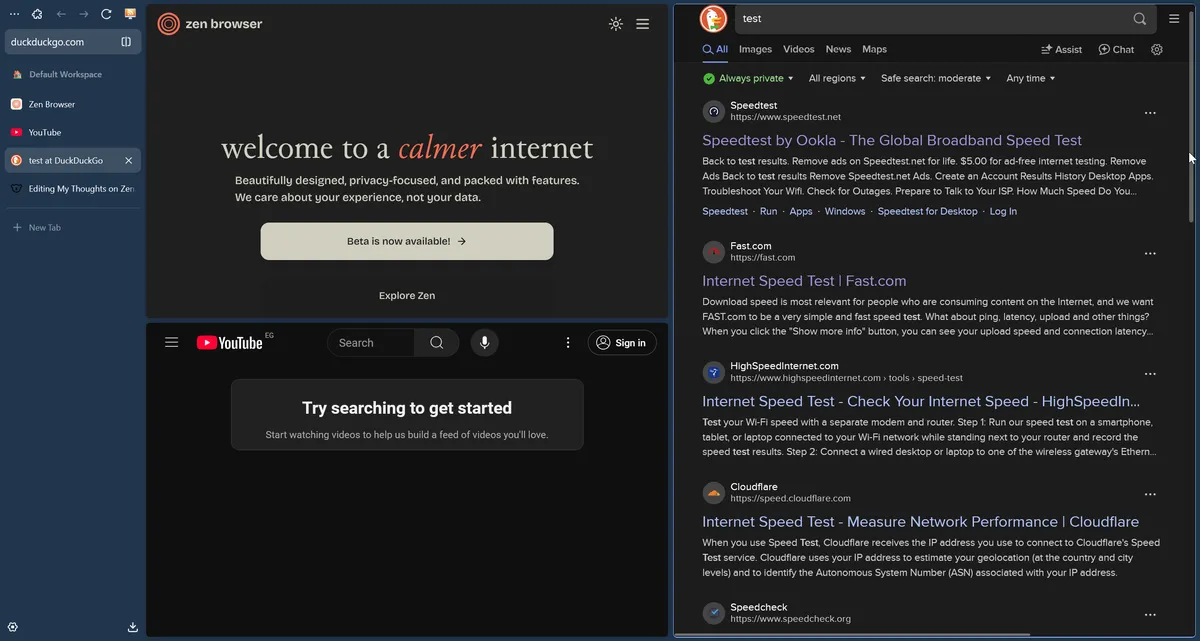Go back with the left arrow button
Image resolution: width=1200 pixels, height=641 pixels.
coord(61,14)
